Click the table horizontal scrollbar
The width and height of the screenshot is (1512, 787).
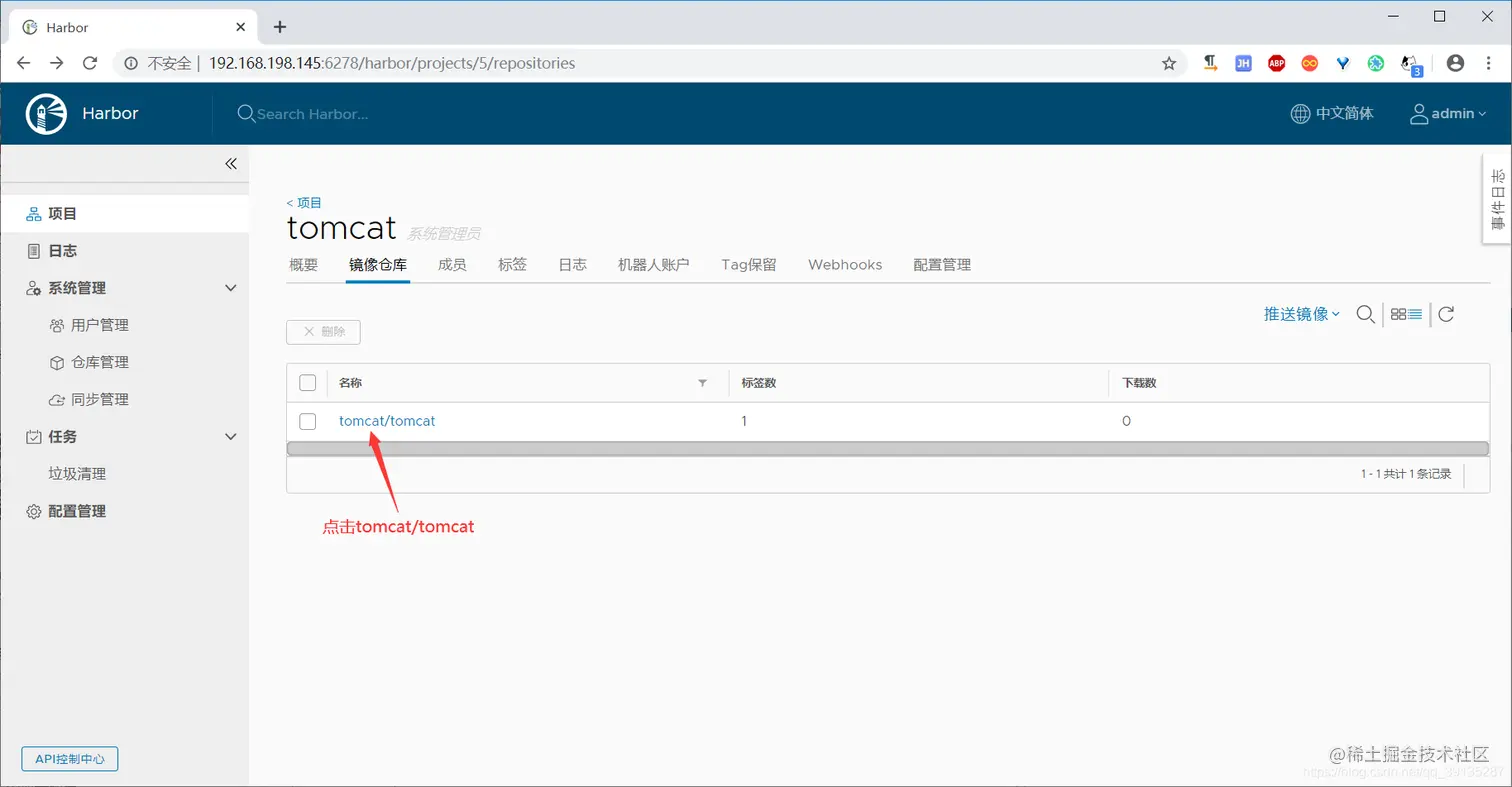click(888, 449)
